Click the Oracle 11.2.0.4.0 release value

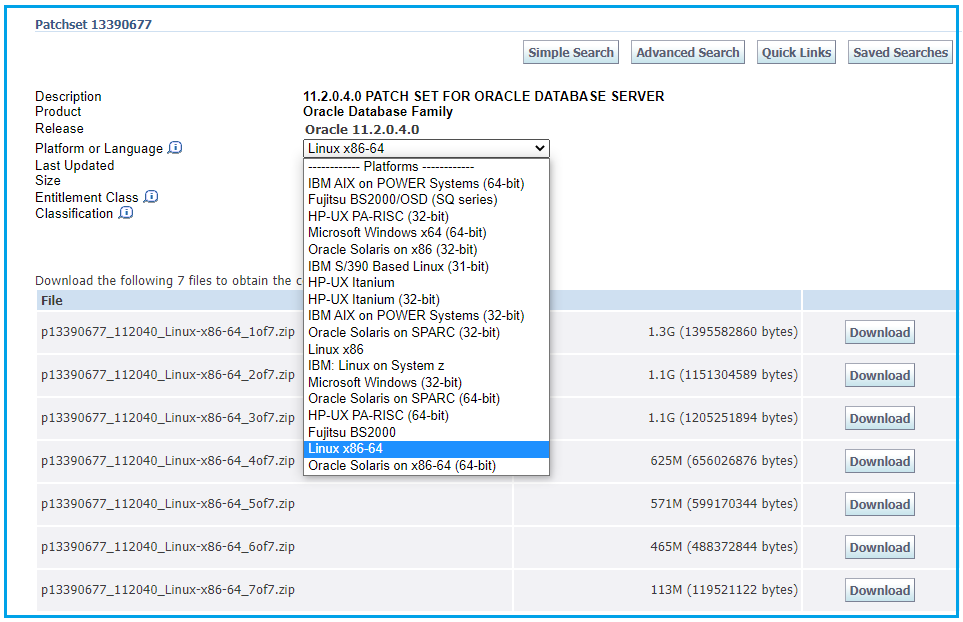click(362, 130)
